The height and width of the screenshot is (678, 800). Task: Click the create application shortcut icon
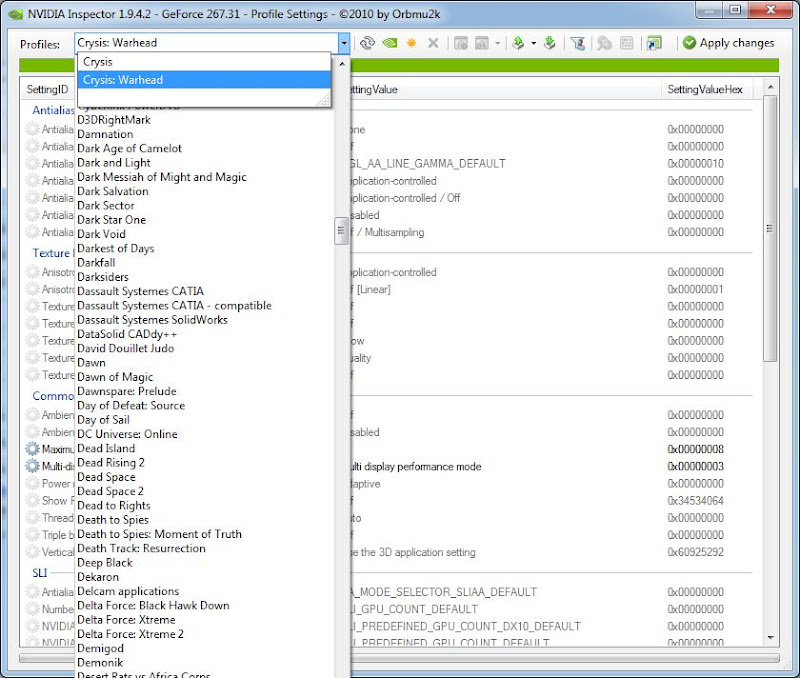(x=654, y=43)
